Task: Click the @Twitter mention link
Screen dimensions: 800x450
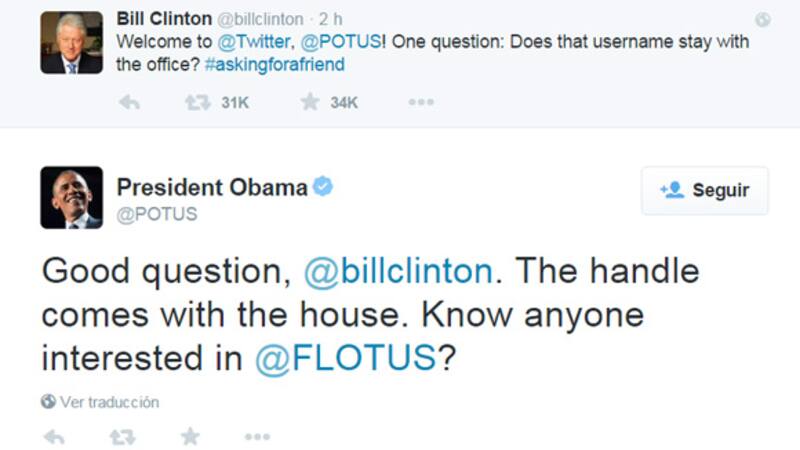Action: point(251,43)
